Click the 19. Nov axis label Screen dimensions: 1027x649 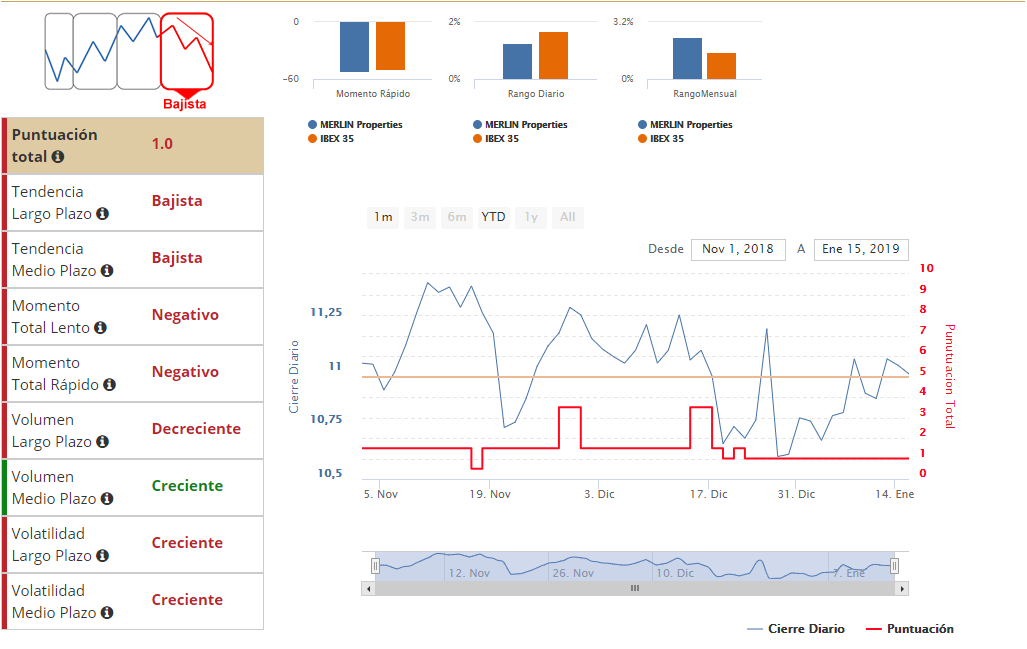(490, 494)
